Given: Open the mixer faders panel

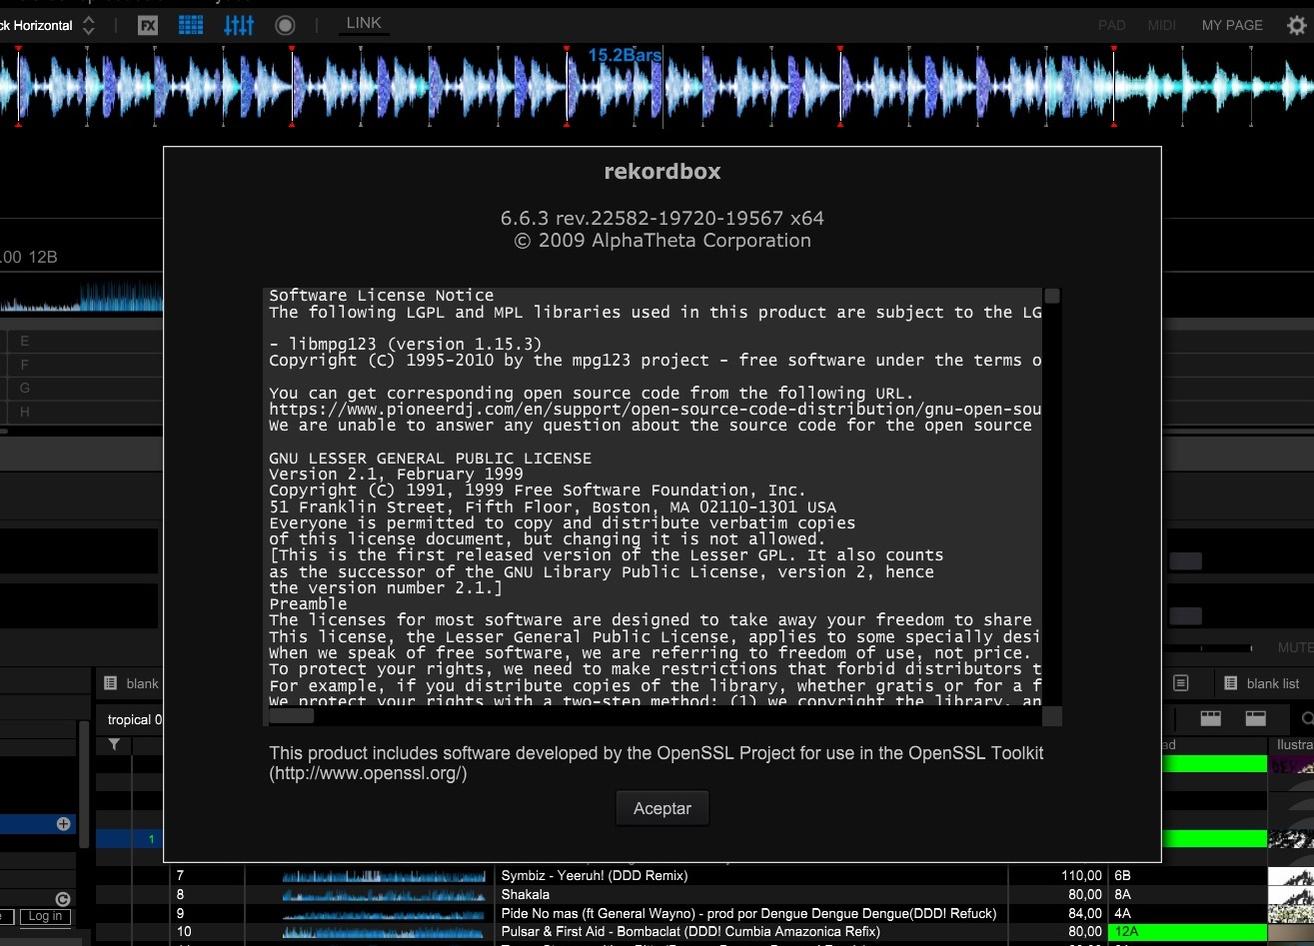Looking at the screenshot, I should (x=239, y=25).
